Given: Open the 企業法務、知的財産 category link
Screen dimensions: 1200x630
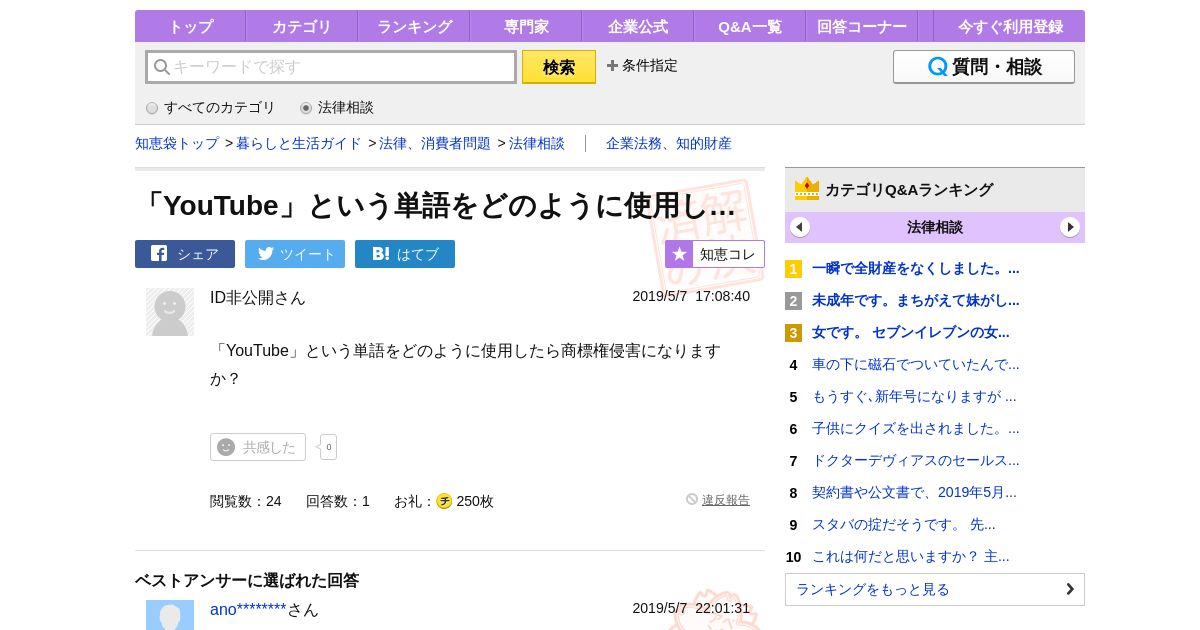Looking at the screenshot, I should pyautogui.click(x=669, y=143).
